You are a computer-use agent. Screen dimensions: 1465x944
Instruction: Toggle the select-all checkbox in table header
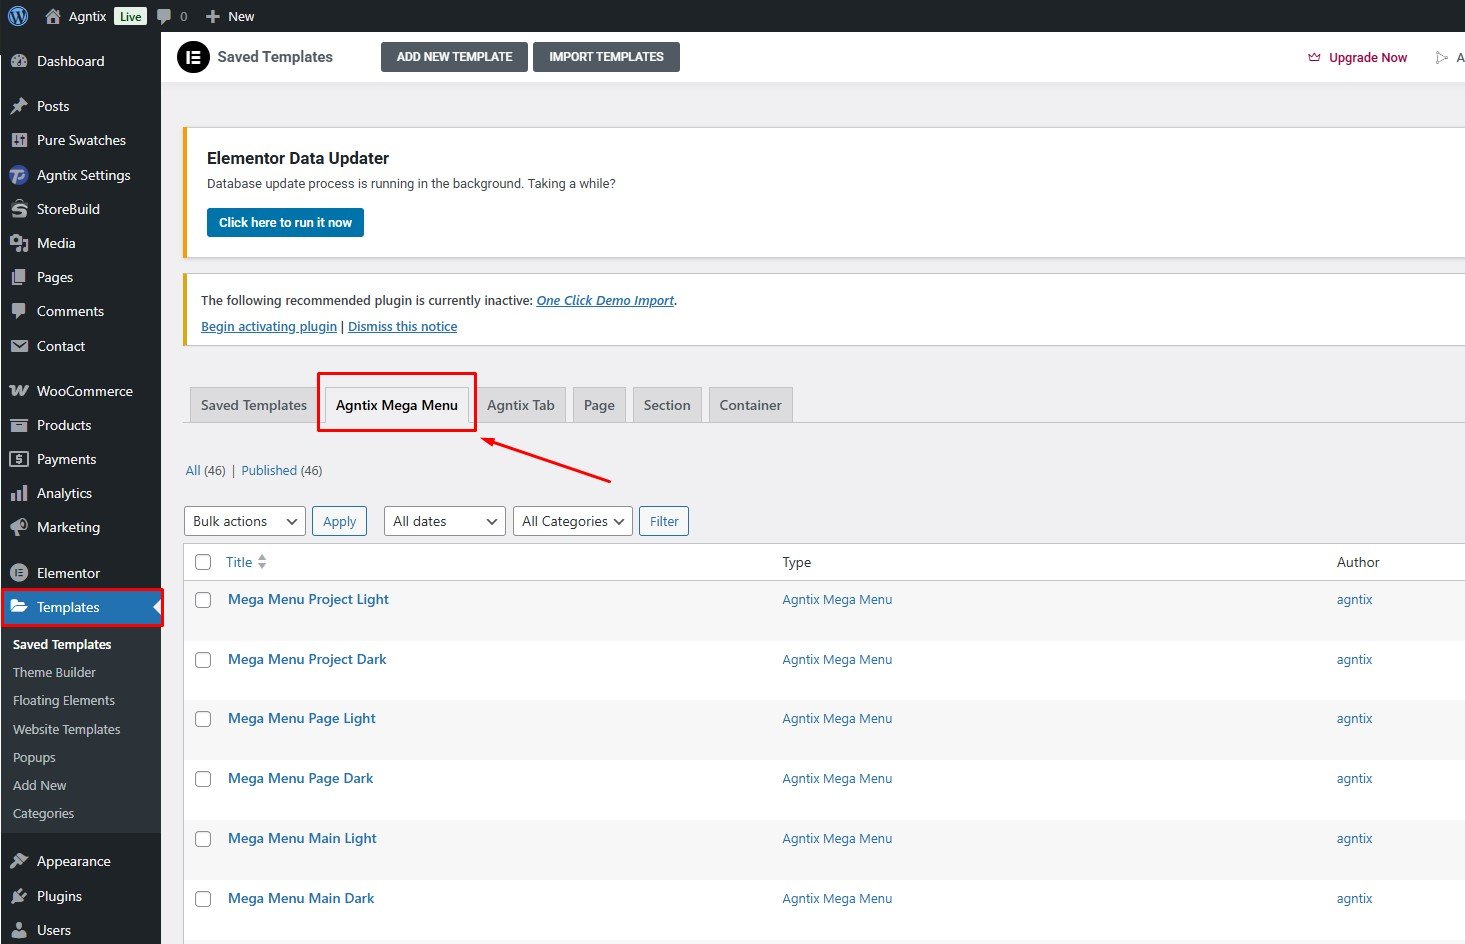click(x=203, y=562)
